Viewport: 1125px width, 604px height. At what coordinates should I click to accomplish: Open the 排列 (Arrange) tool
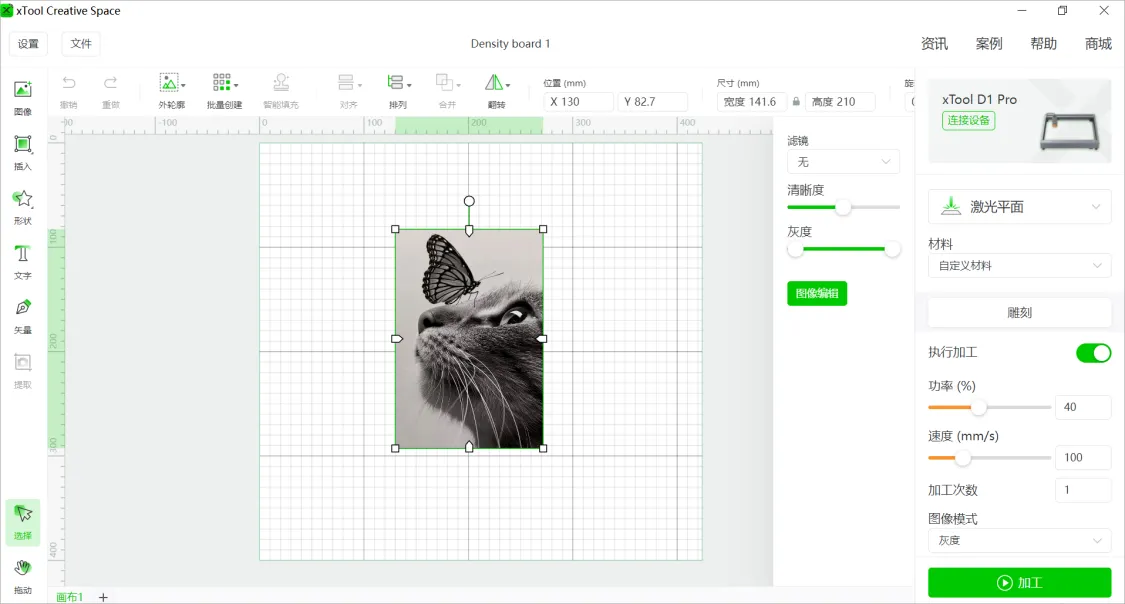point(398,90)
